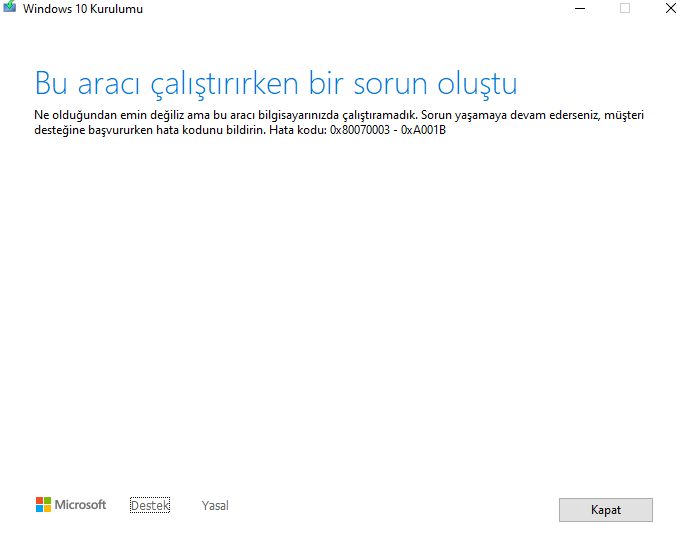Click the error code text 0x80070003 - 0xA001B
The height and width of the screenshot is (536, 682).
point(388,130)
